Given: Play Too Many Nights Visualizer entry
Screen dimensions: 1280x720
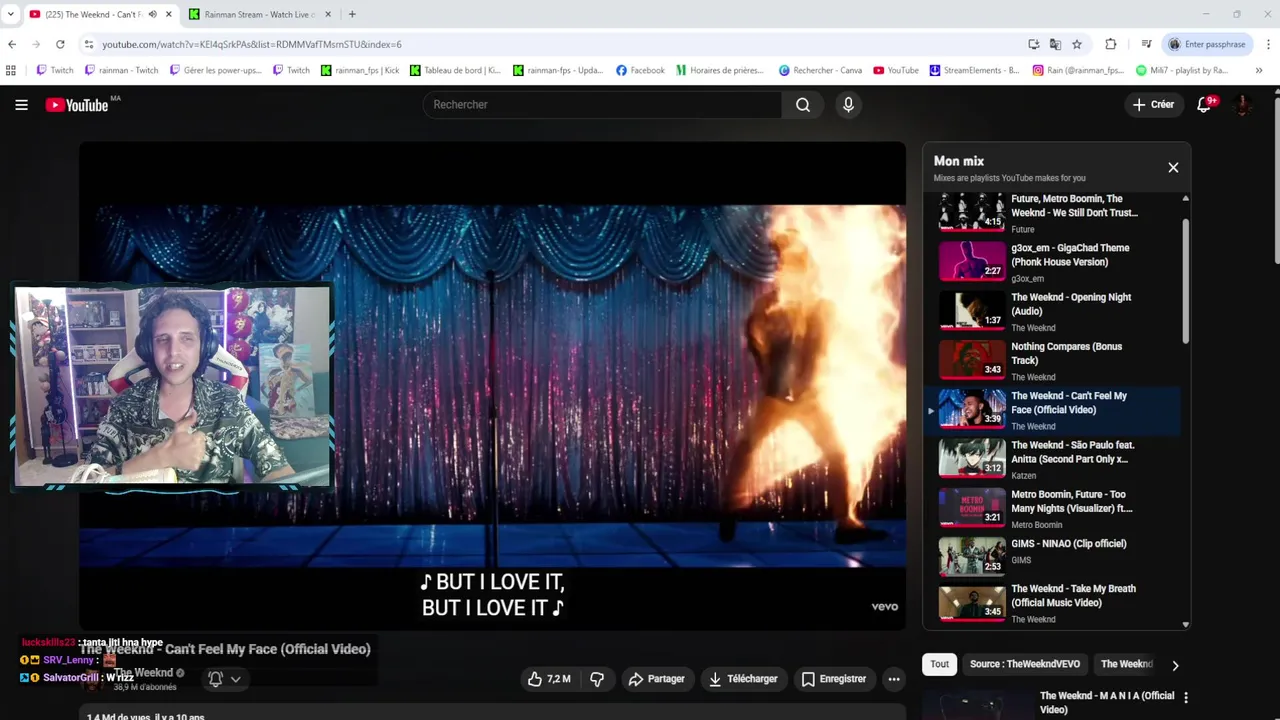Looking at the screenshot, I should tap(1054, 508).
